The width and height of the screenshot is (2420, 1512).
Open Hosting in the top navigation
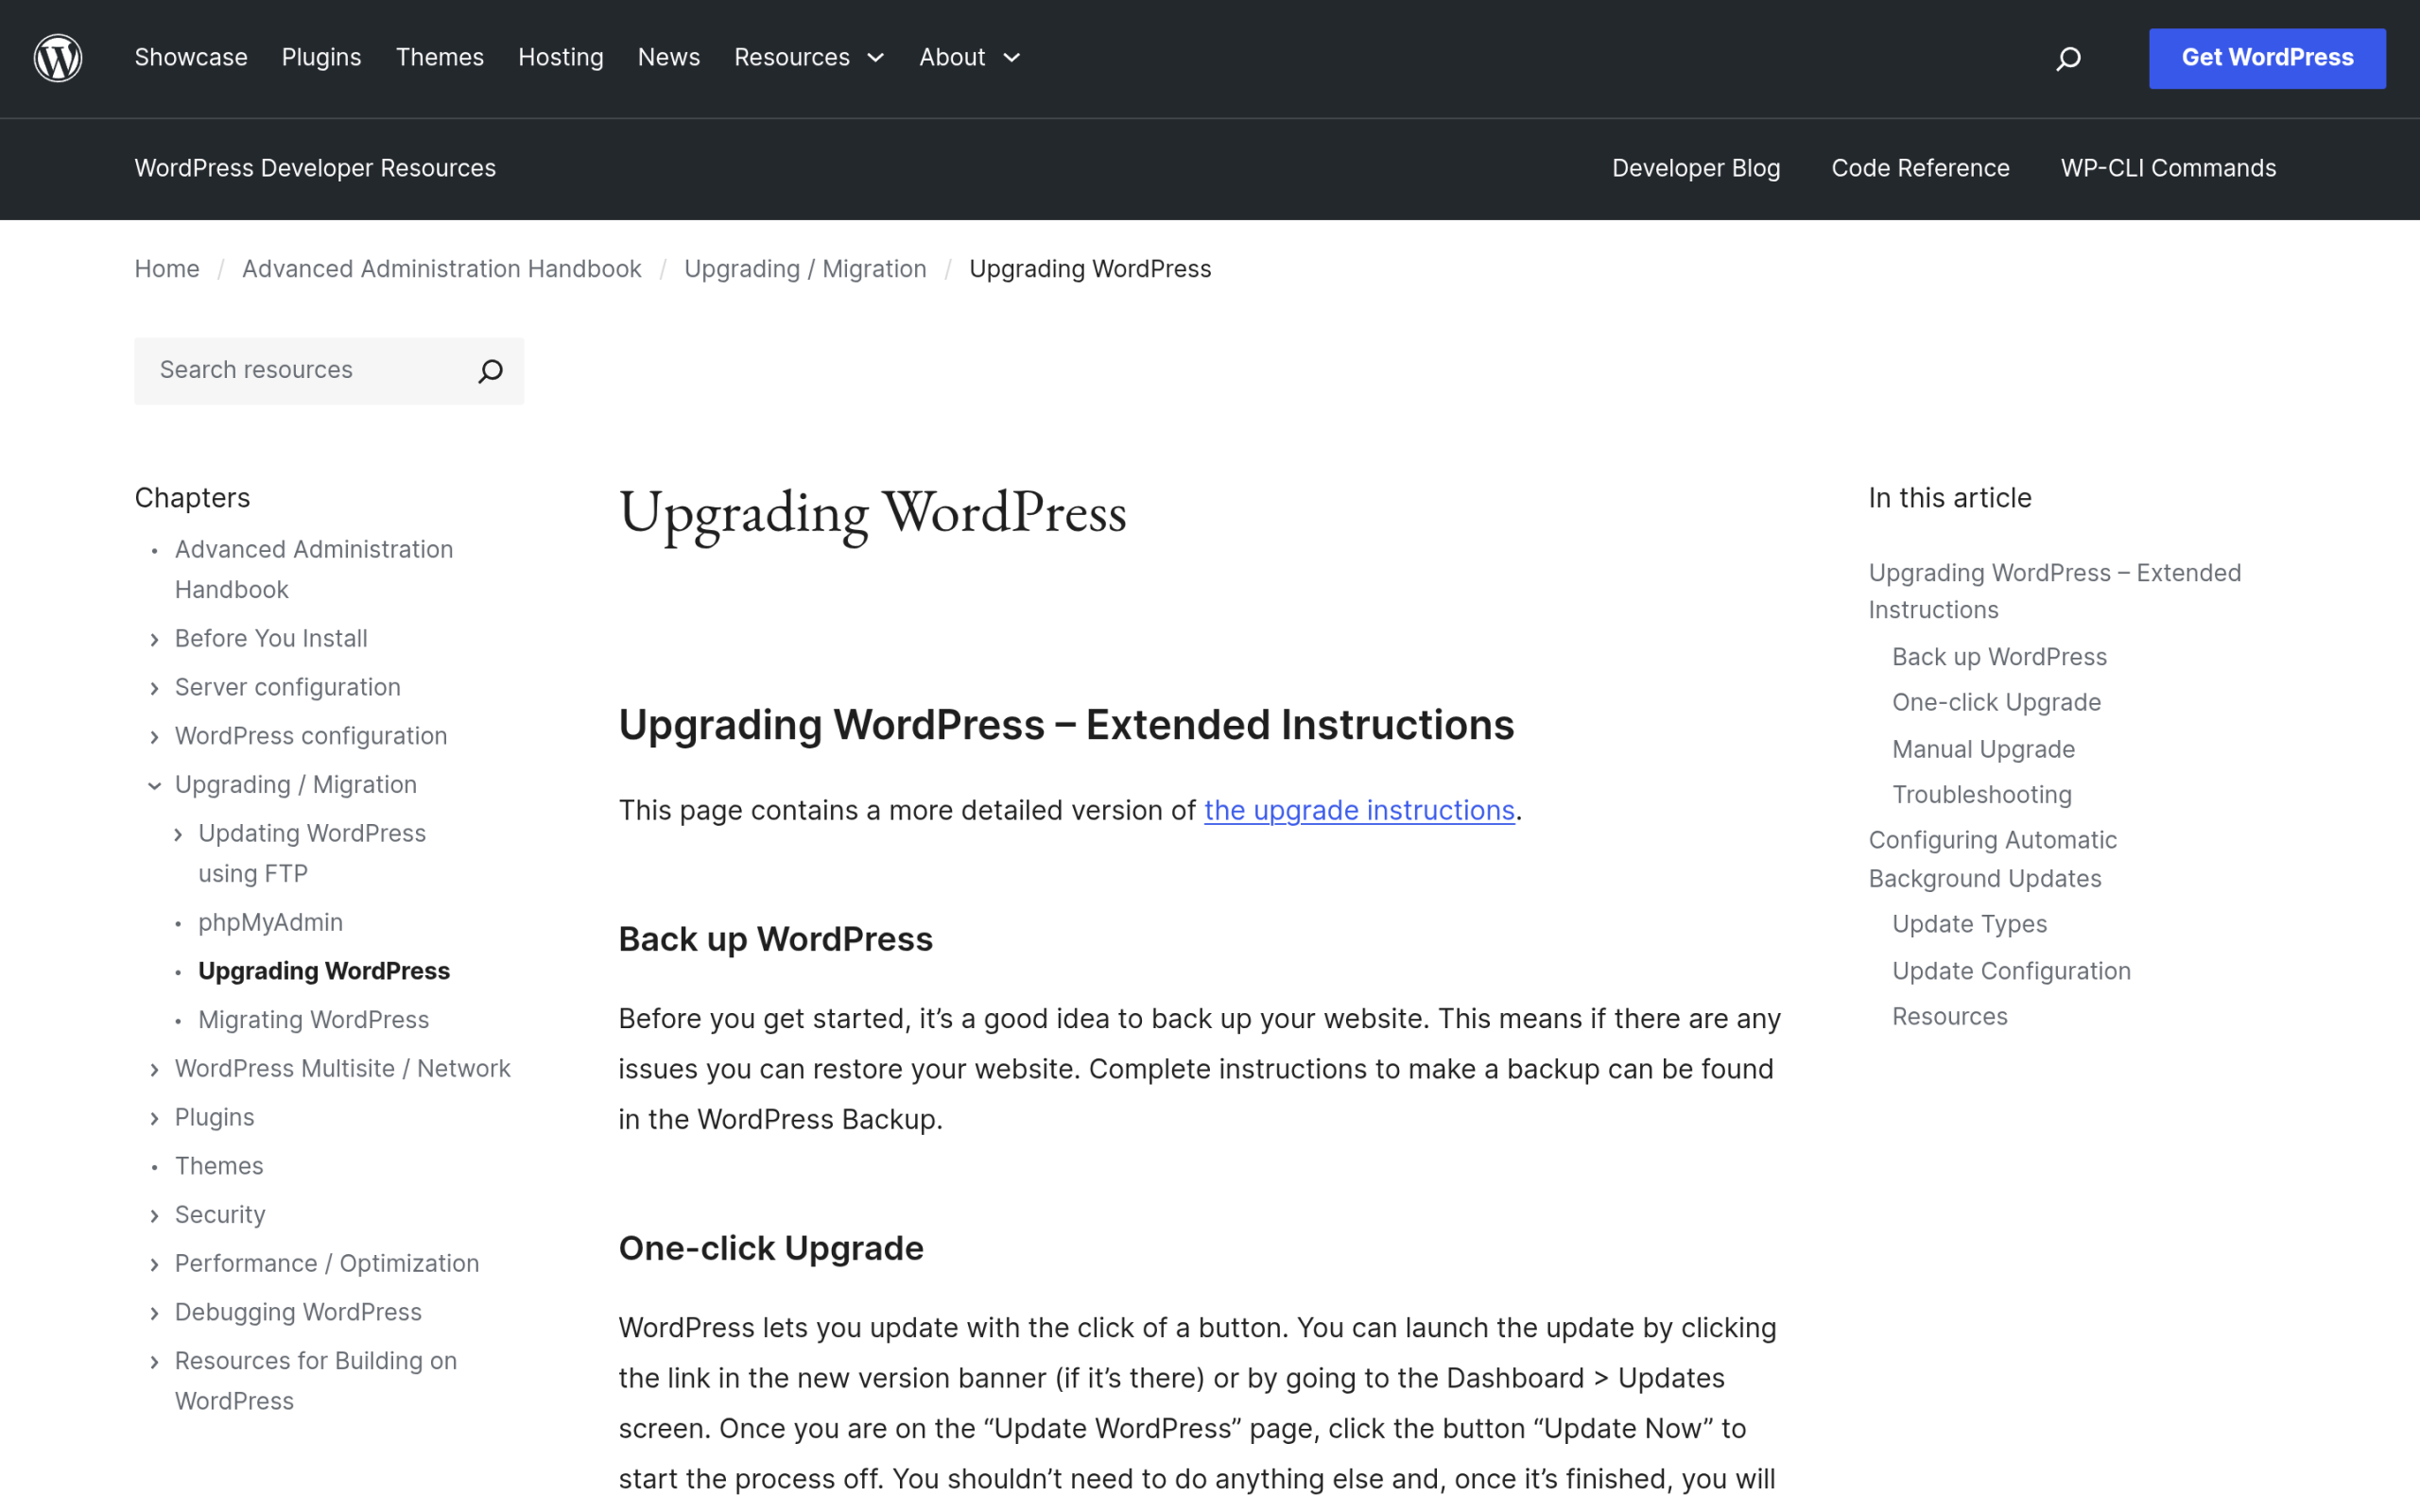(x=561, y=58)
